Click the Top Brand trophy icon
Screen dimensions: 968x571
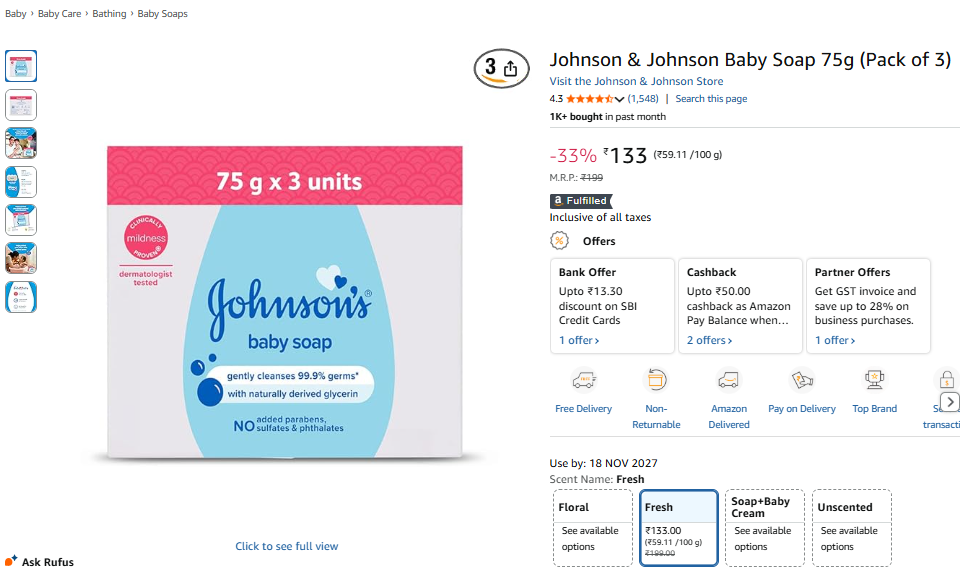874,380
